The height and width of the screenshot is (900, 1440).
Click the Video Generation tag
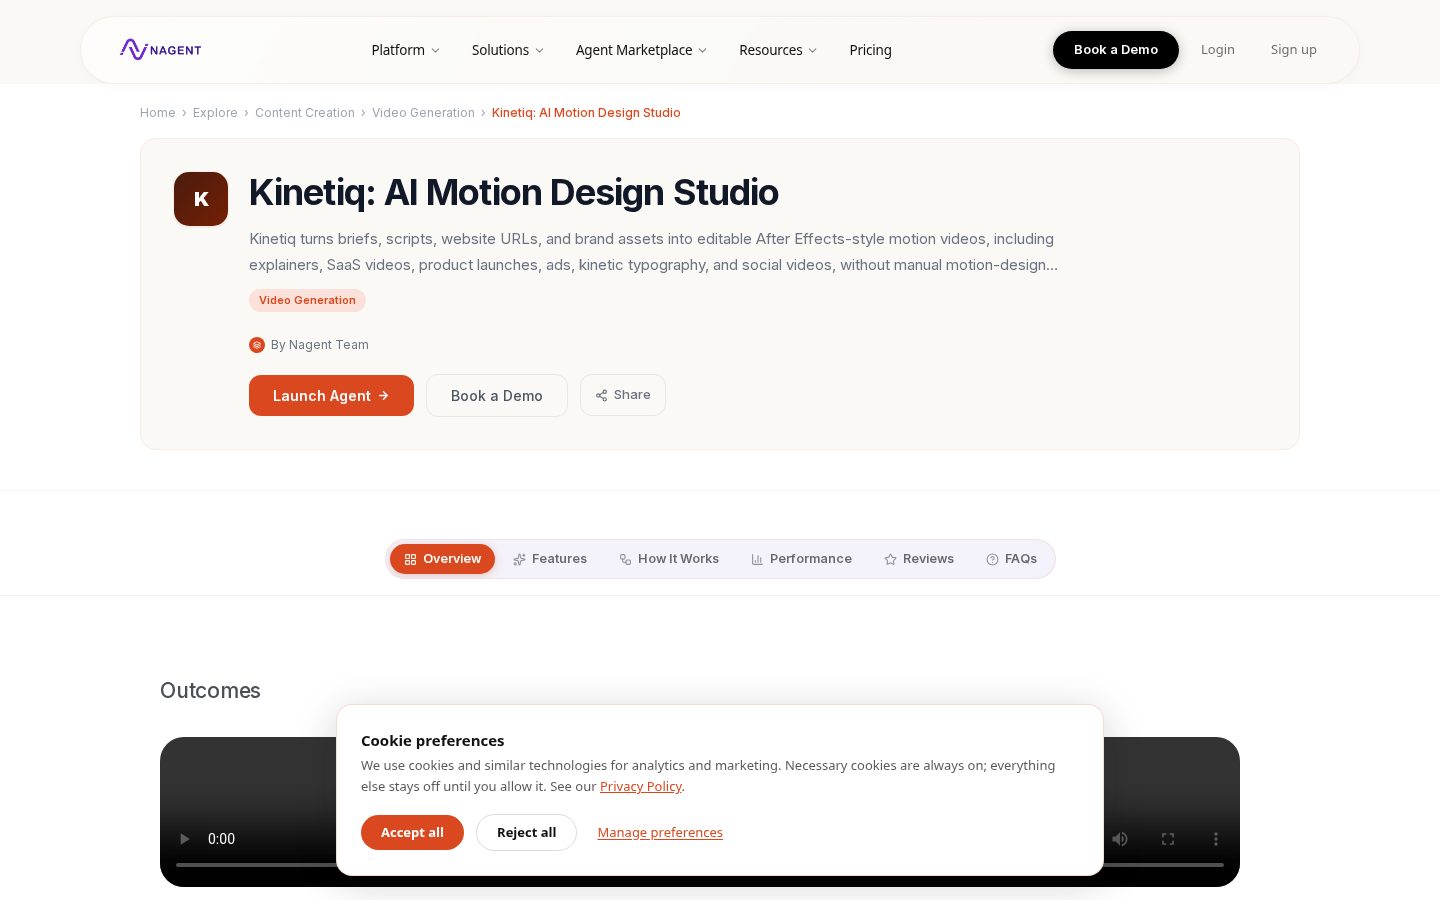pyautogui.click(x=307, y=300)
